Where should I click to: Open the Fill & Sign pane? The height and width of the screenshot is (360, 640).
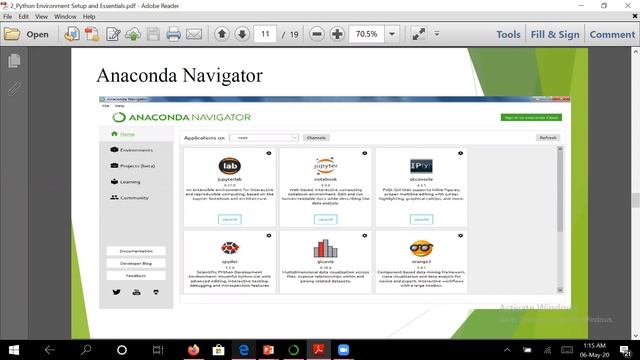pyautogui.click(x=555, y=35)
